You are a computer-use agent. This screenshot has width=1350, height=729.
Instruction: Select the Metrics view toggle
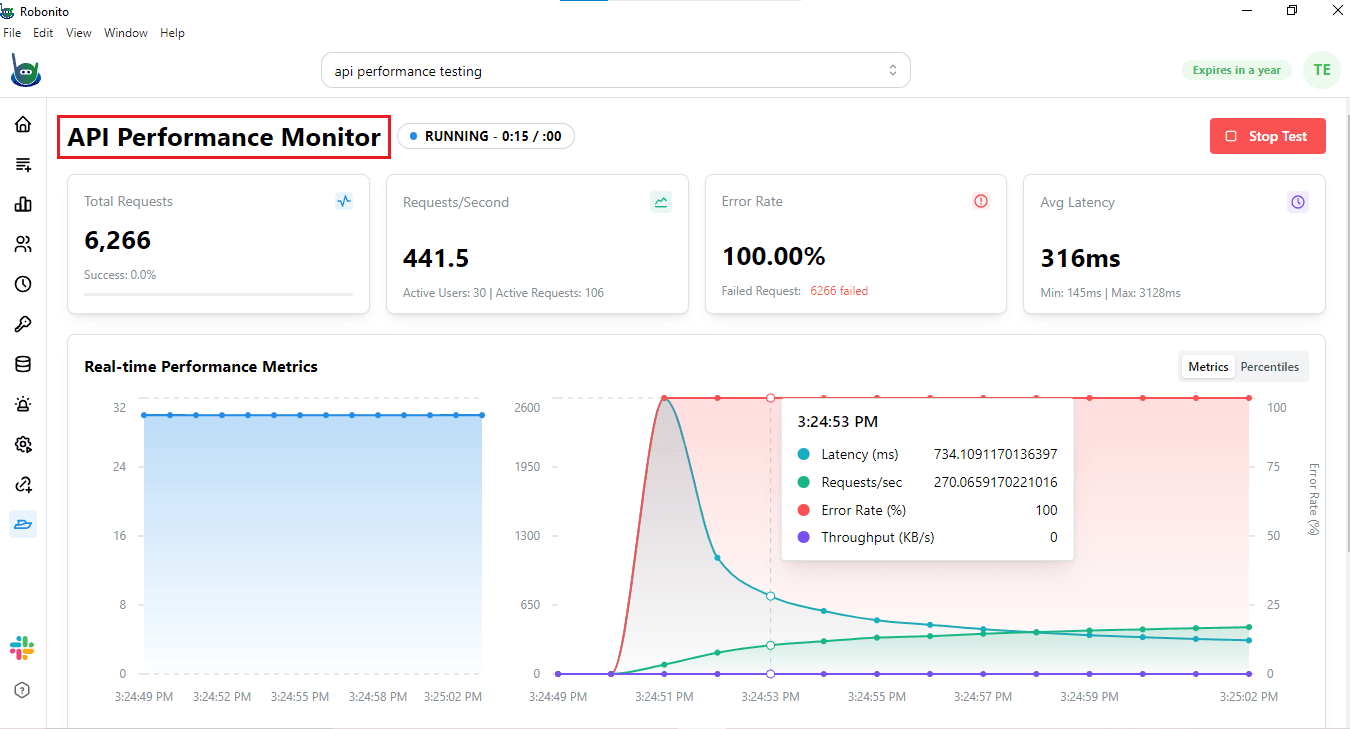[x=1208, y=366]
